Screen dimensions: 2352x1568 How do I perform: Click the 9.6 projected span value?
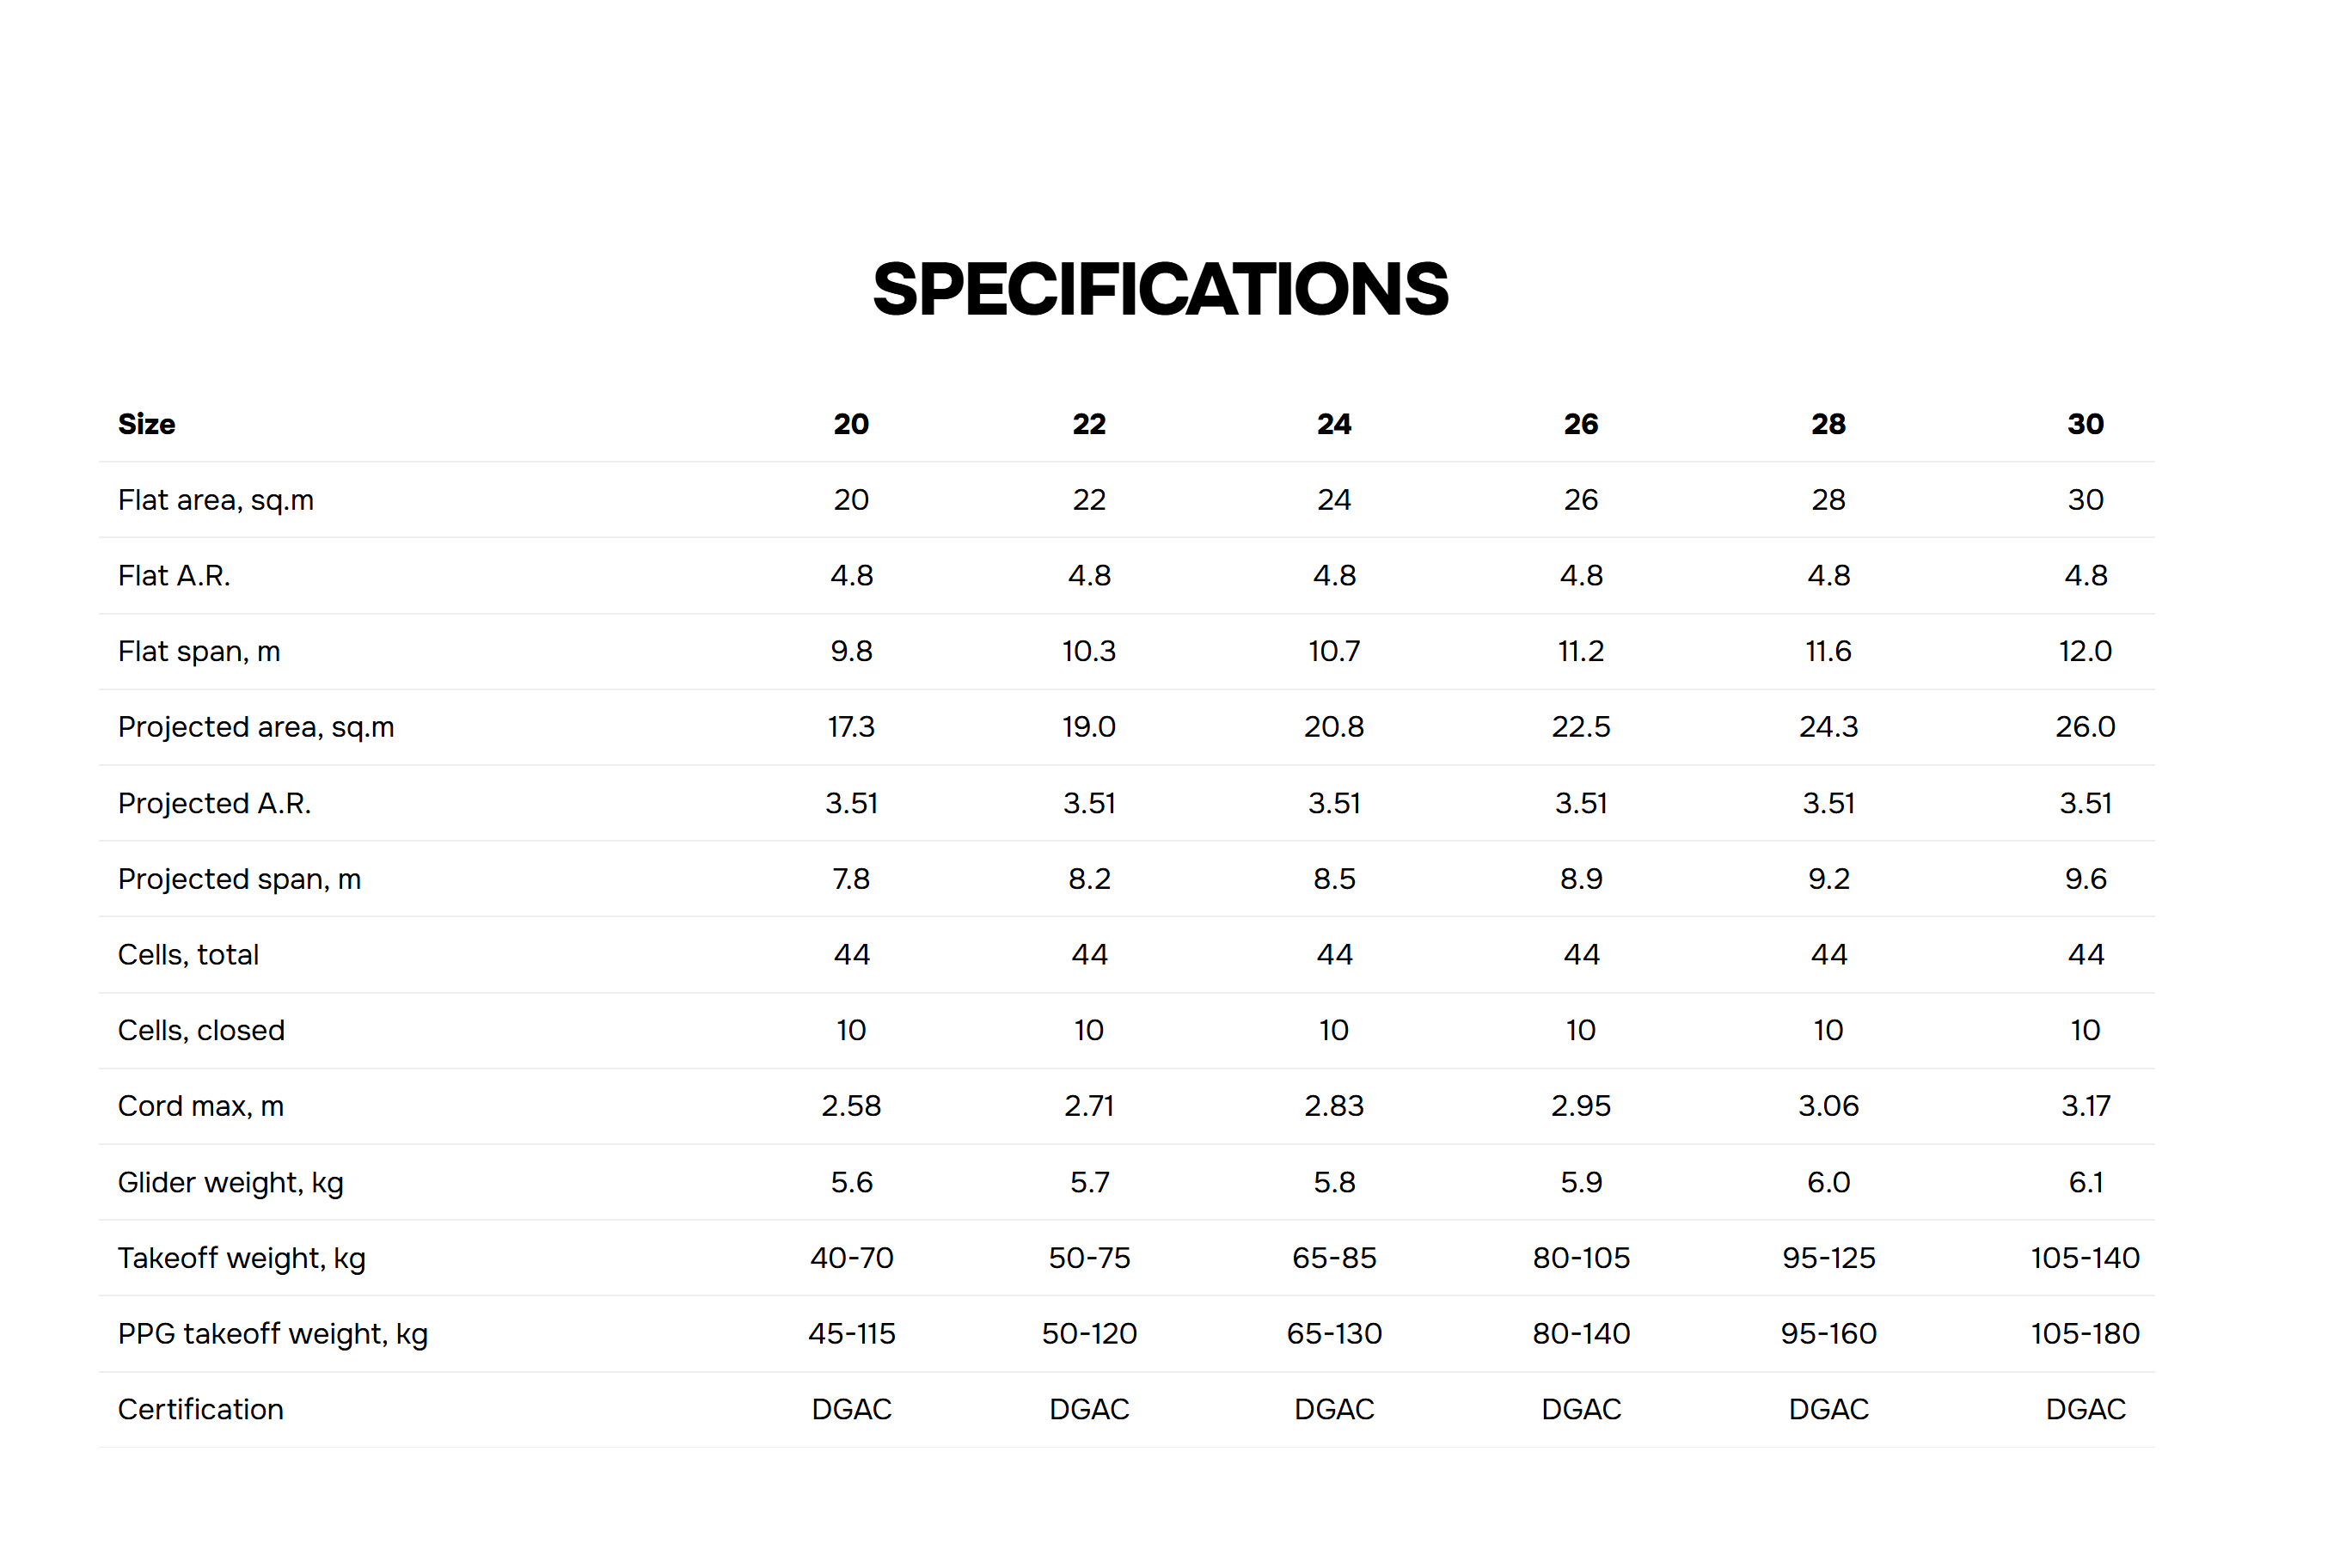click(2085, 879)
